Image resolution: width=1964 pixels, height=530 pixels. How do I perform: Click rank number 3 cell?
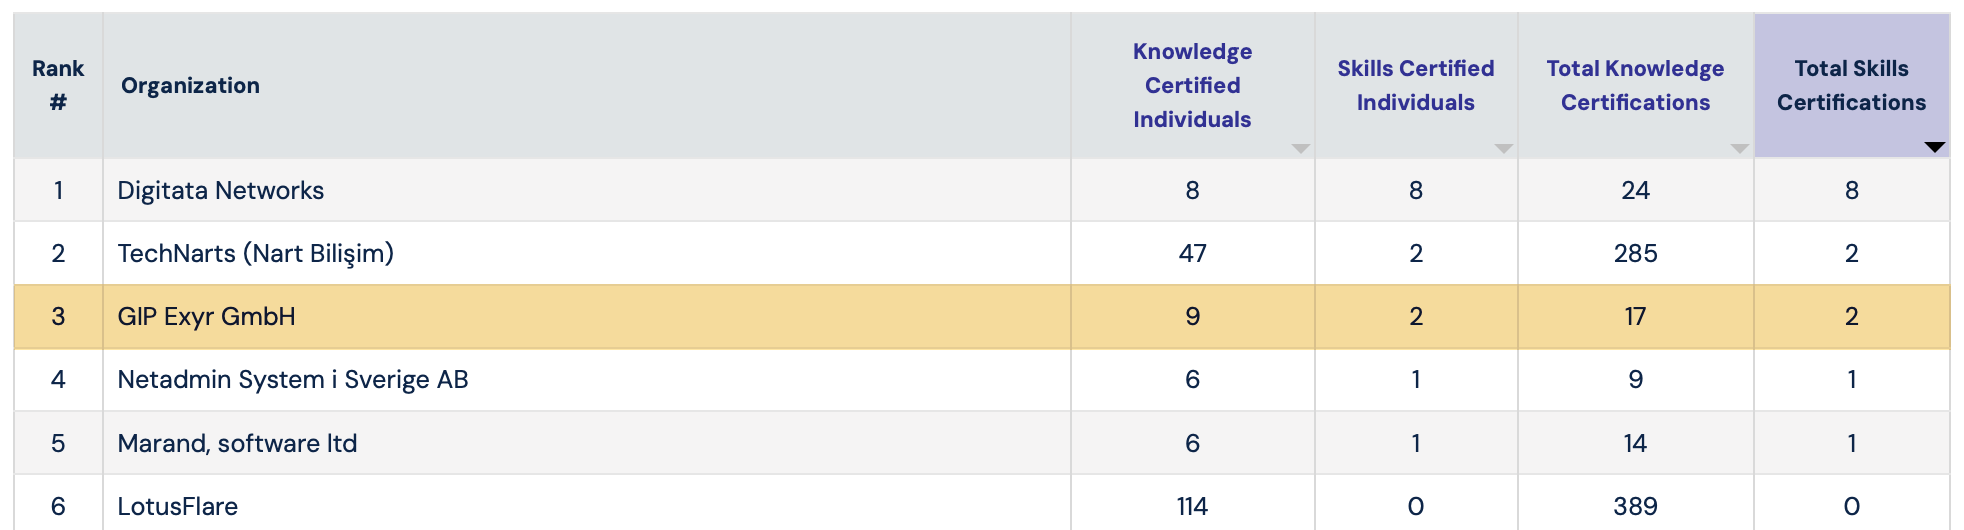pyautogui.click(x=58, y=316)
